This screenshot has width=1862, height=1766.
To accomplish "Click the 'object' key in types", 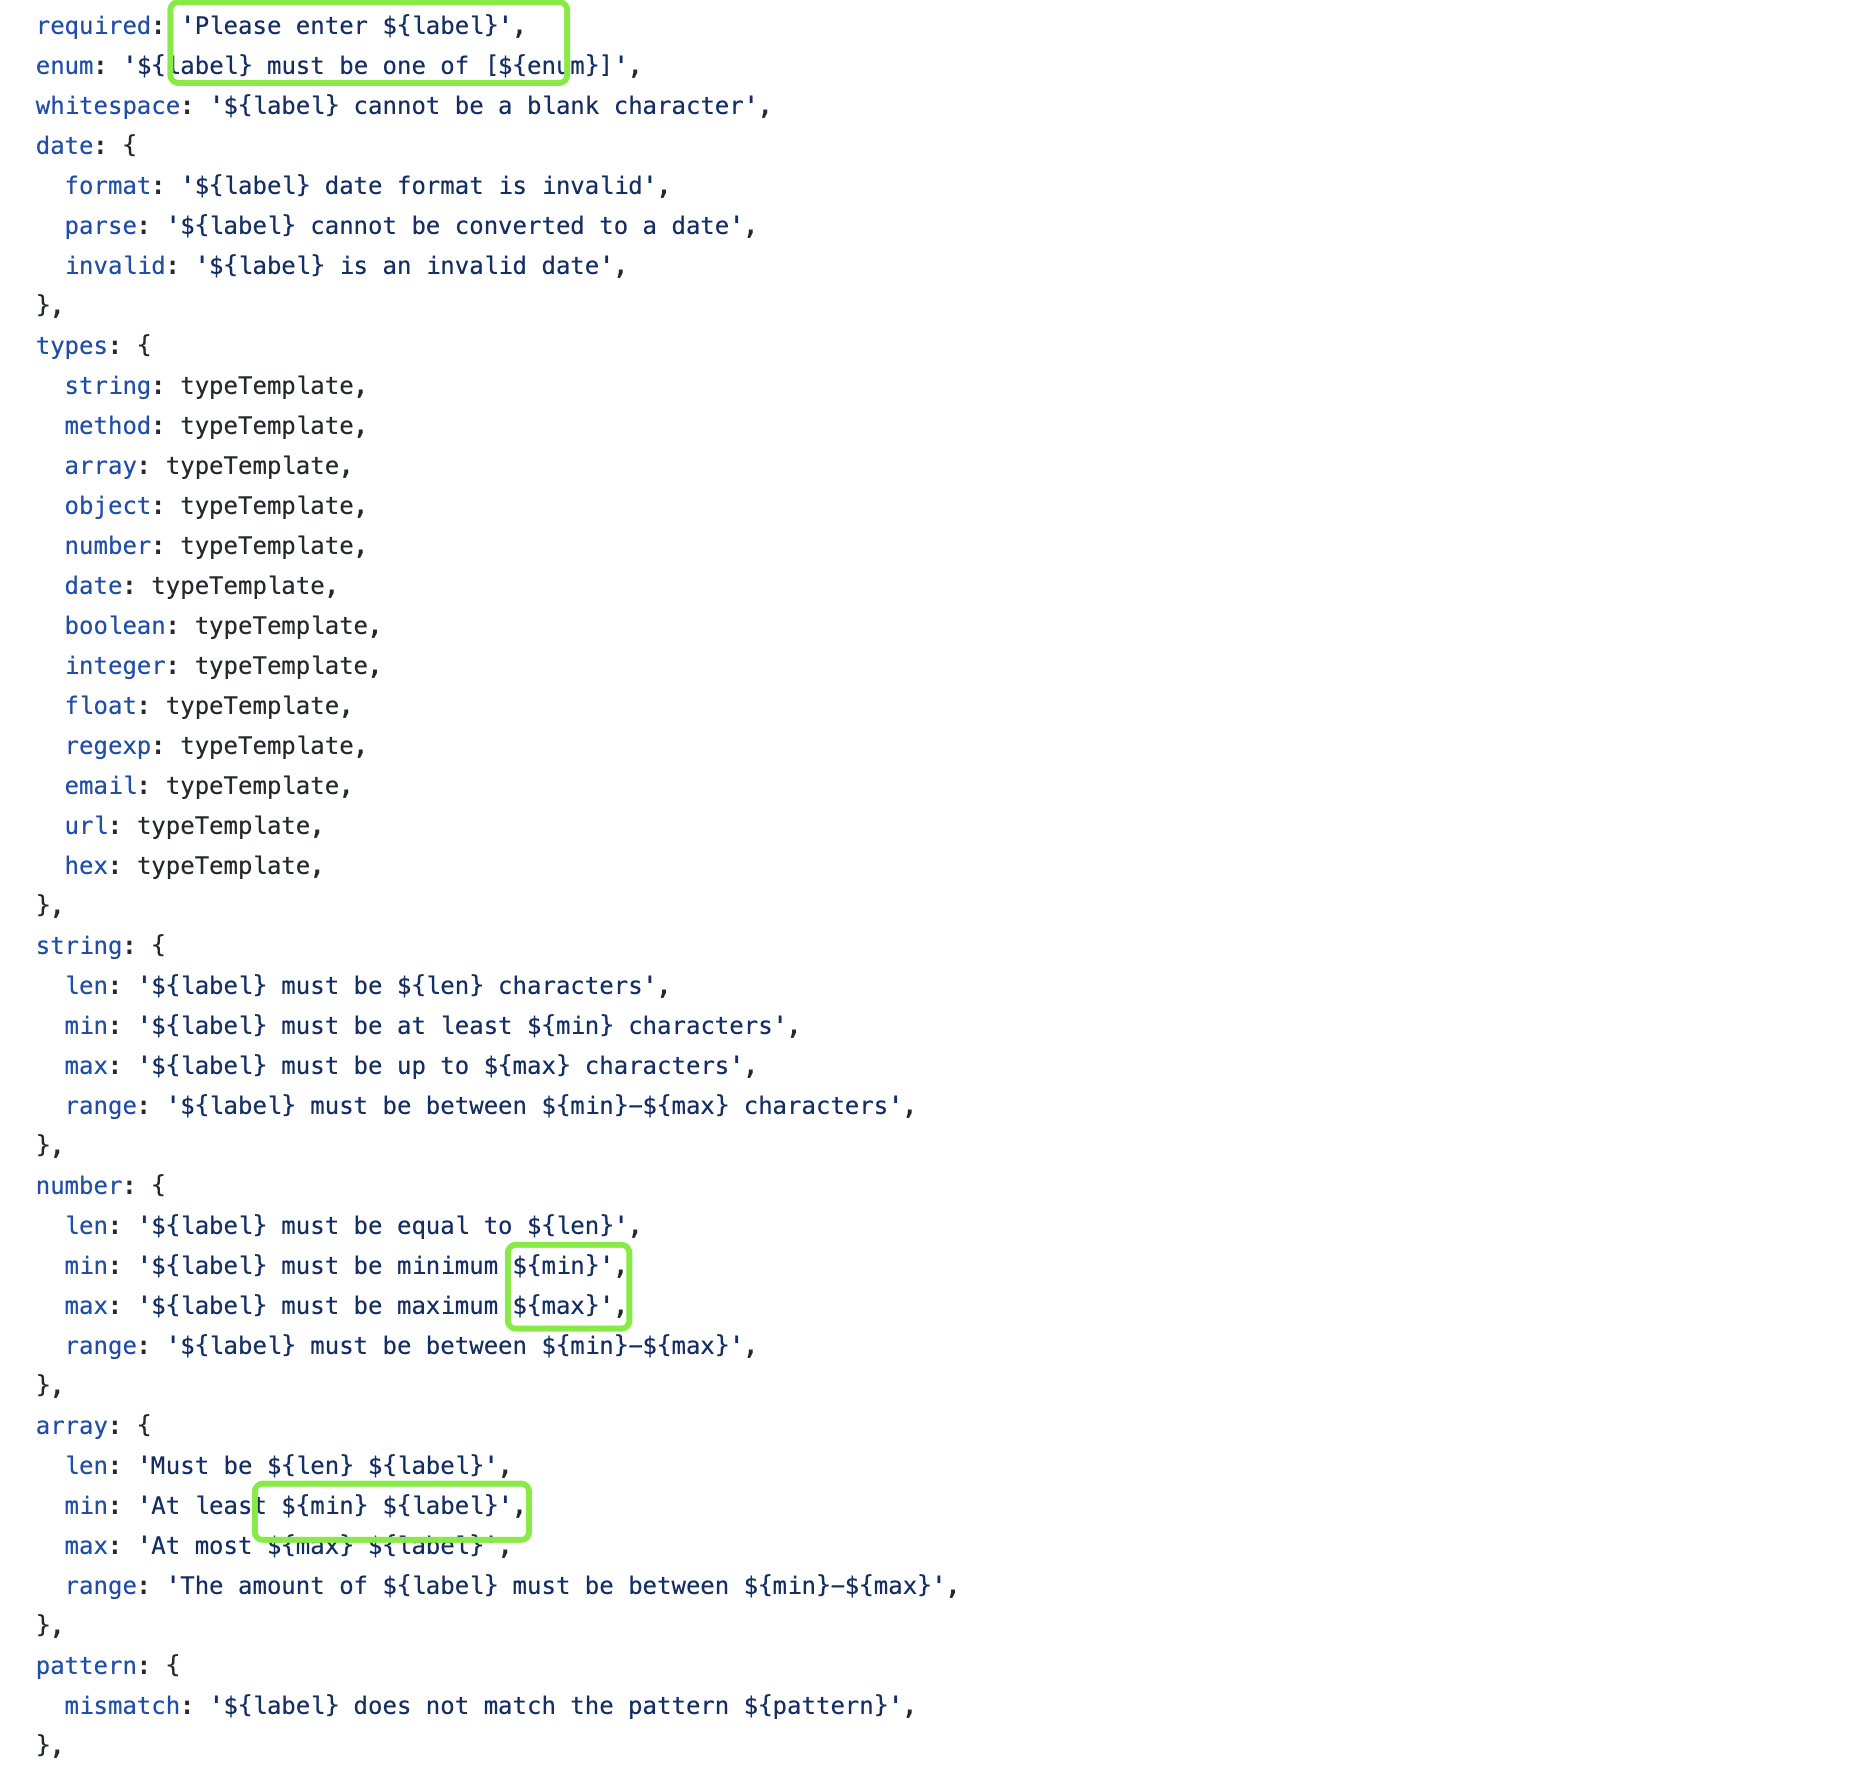I will point(108,506).
